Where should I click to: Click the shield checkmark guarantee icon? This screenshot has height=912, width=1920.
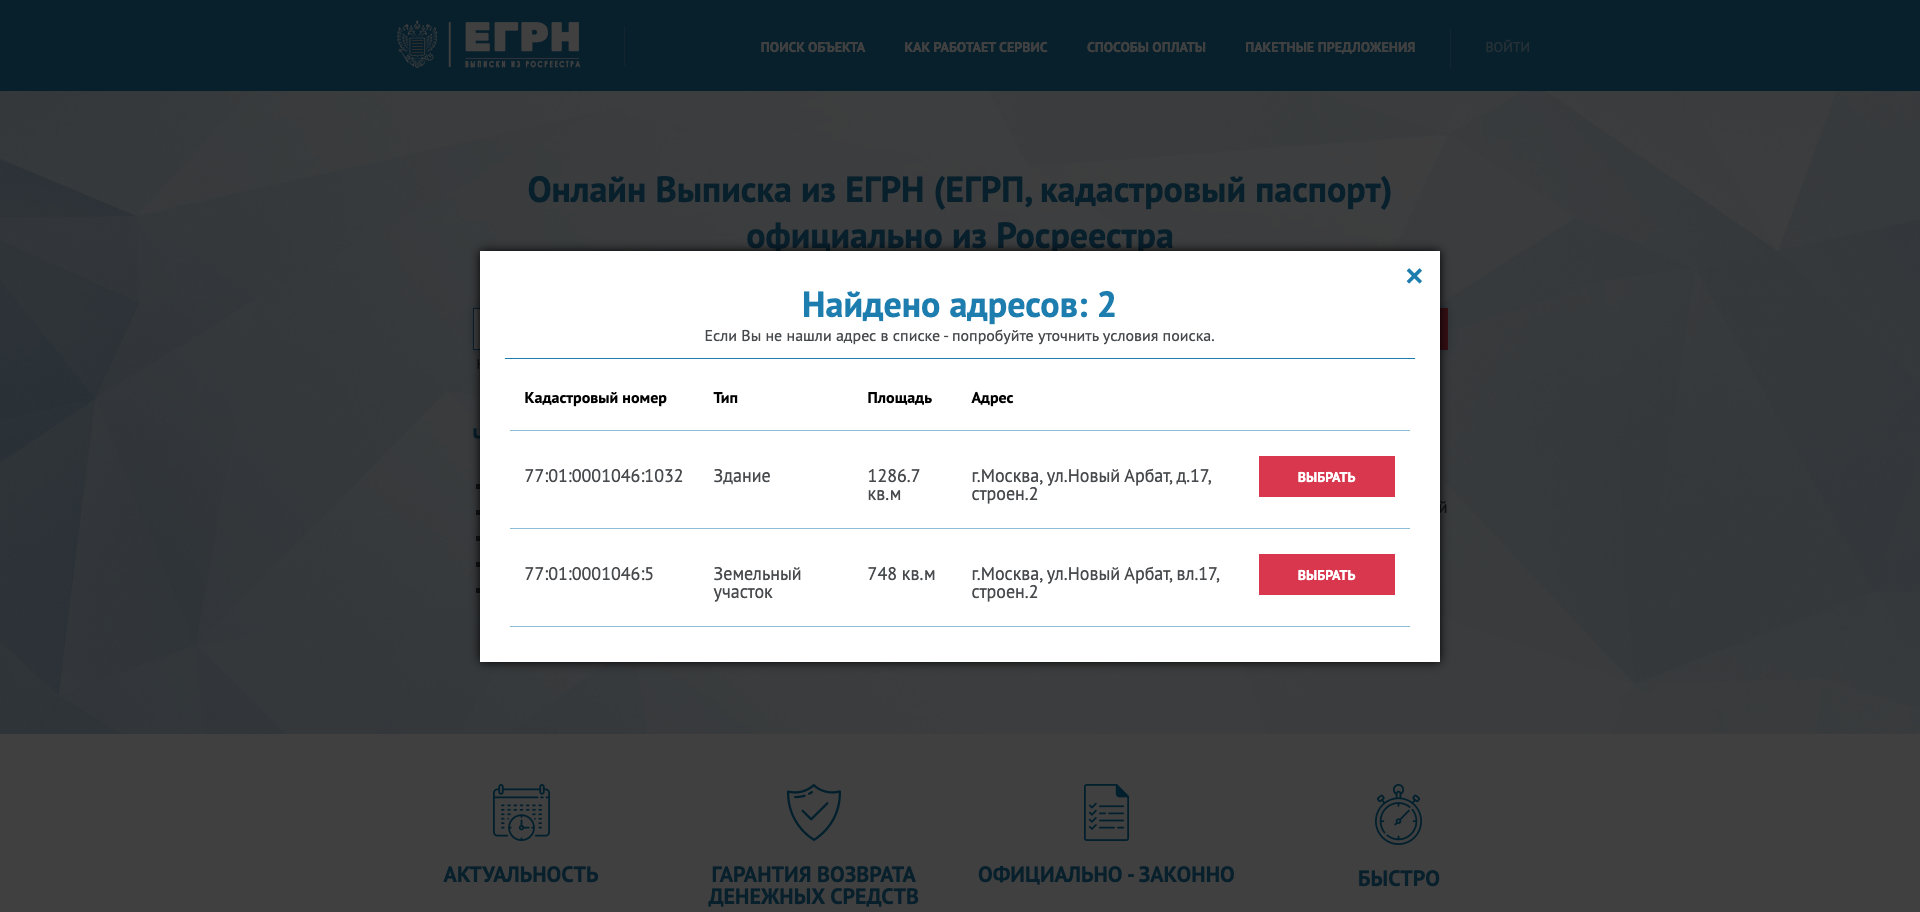click(x=813, y=812)
